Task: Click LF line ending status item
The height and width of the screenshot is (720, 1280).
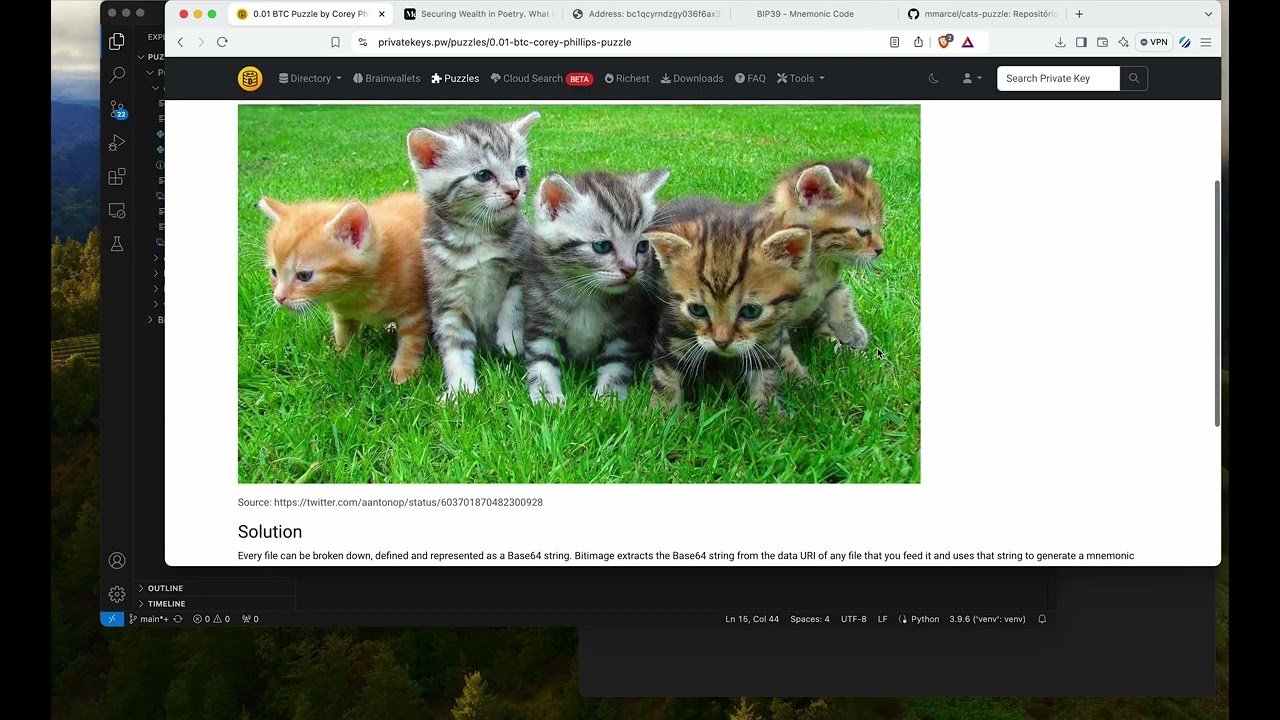Action: [x=883, y=619]
